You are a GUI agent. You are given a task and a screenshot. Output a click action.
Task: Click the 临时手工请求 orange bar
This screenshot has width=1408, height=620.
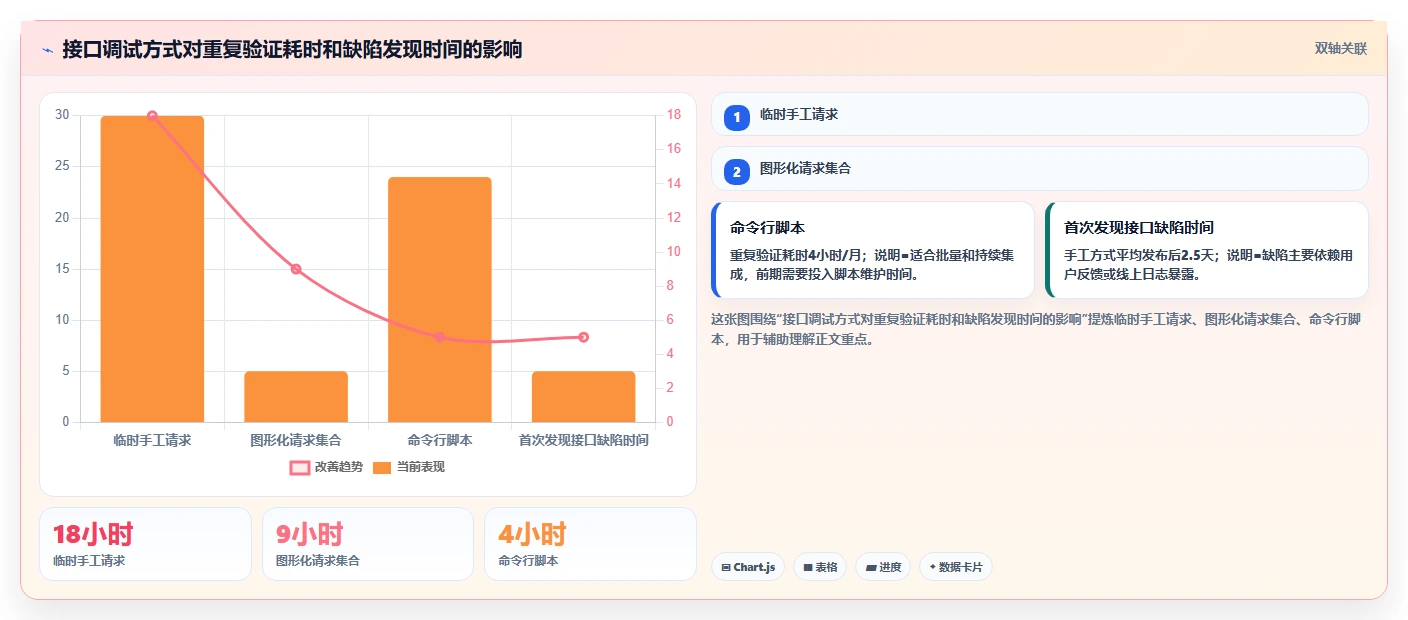152,269
